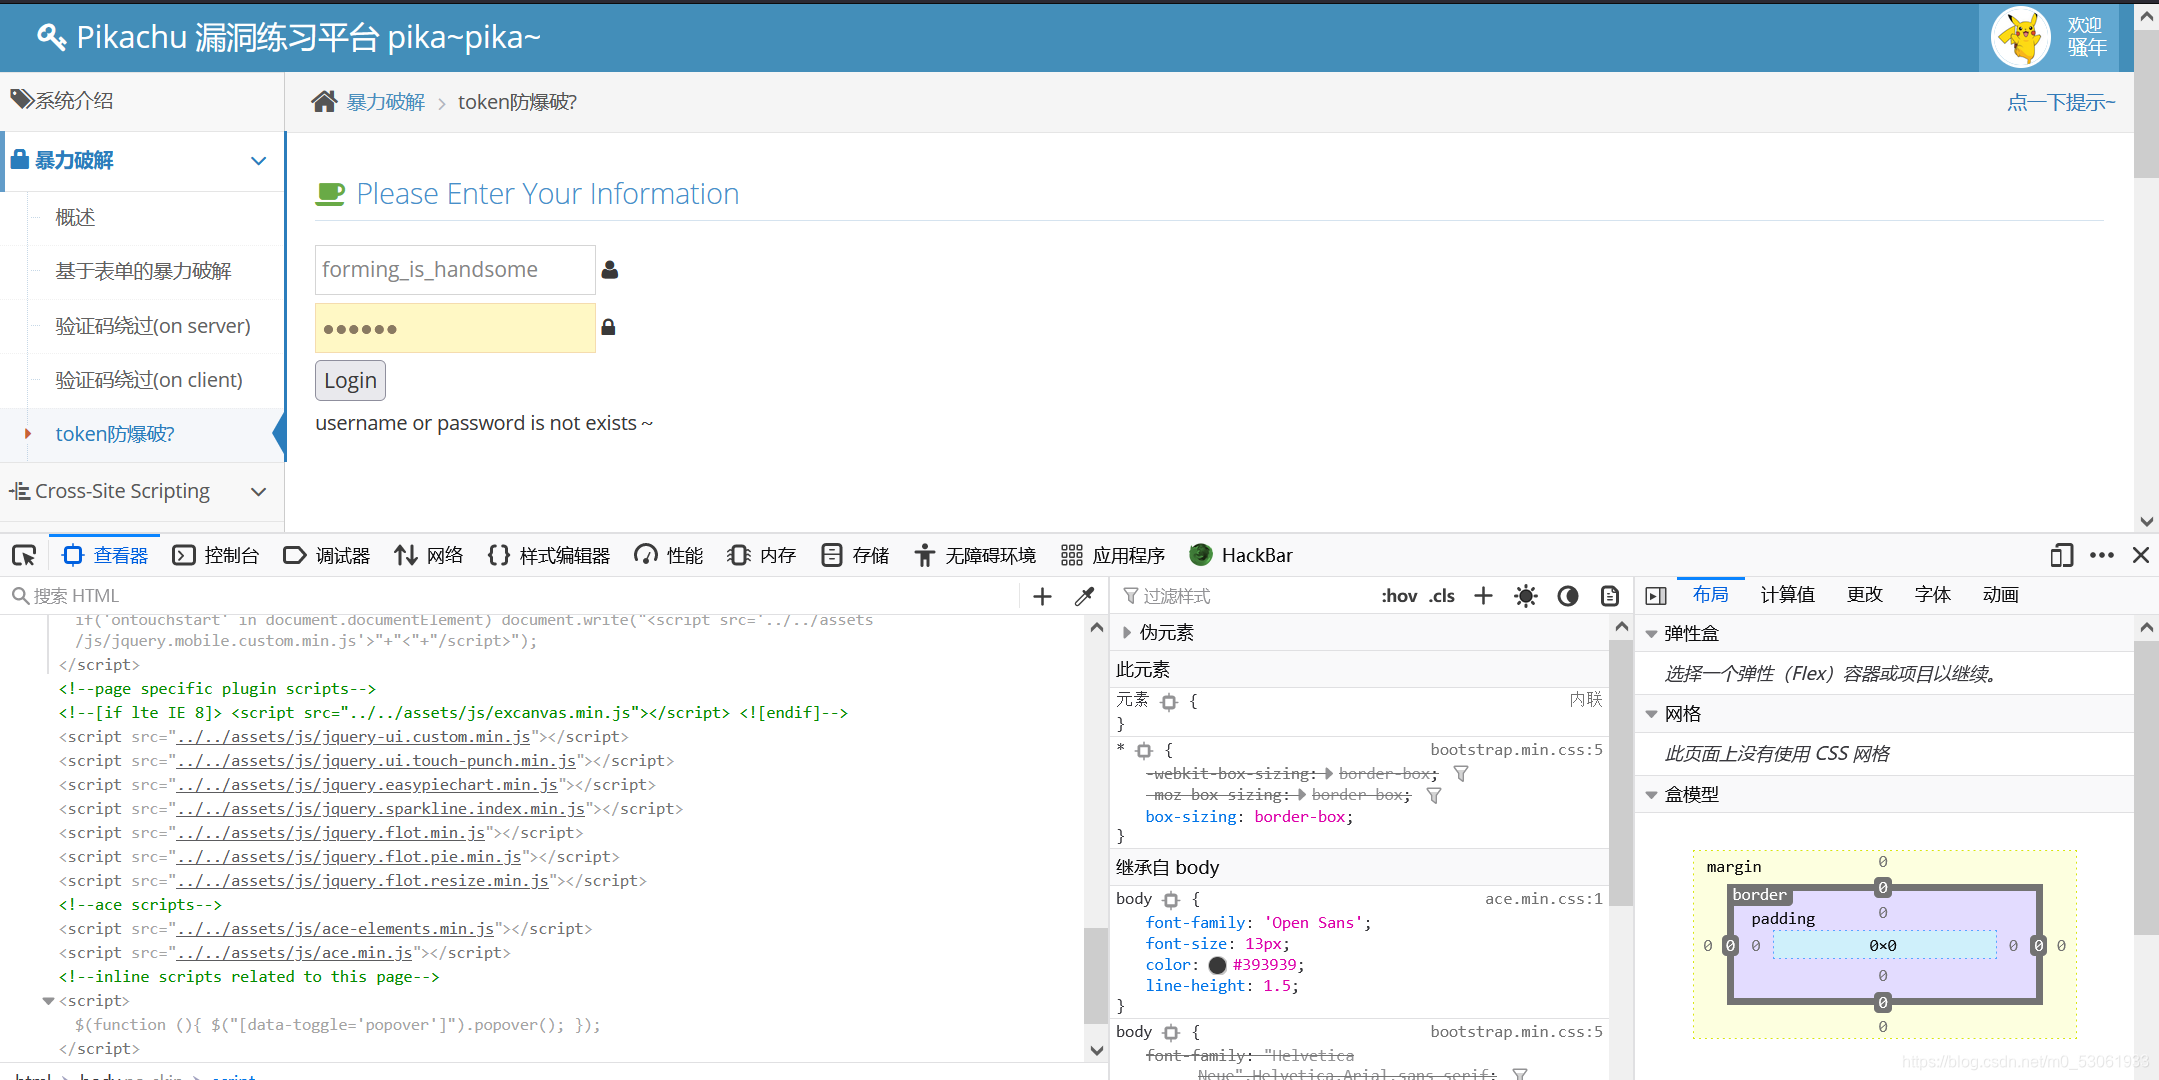The height and width of the screenshot is (1080, 2159).
Task: Open the 控制台 console tab
Action: (215, 555)
